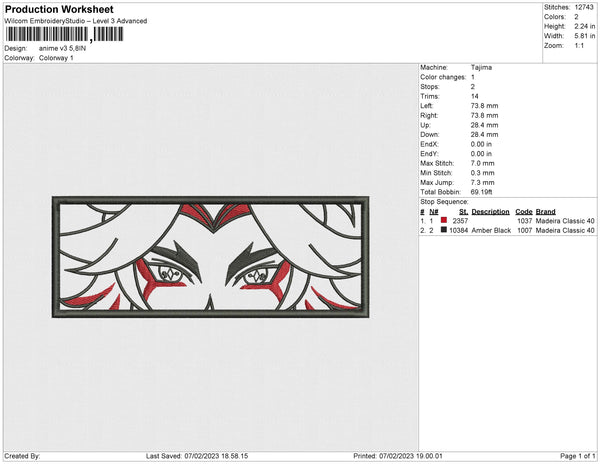Screen dimensions: 600x464
Task: Click the 'Page 1 of 1' footer text
Action: tap(577, 456)
